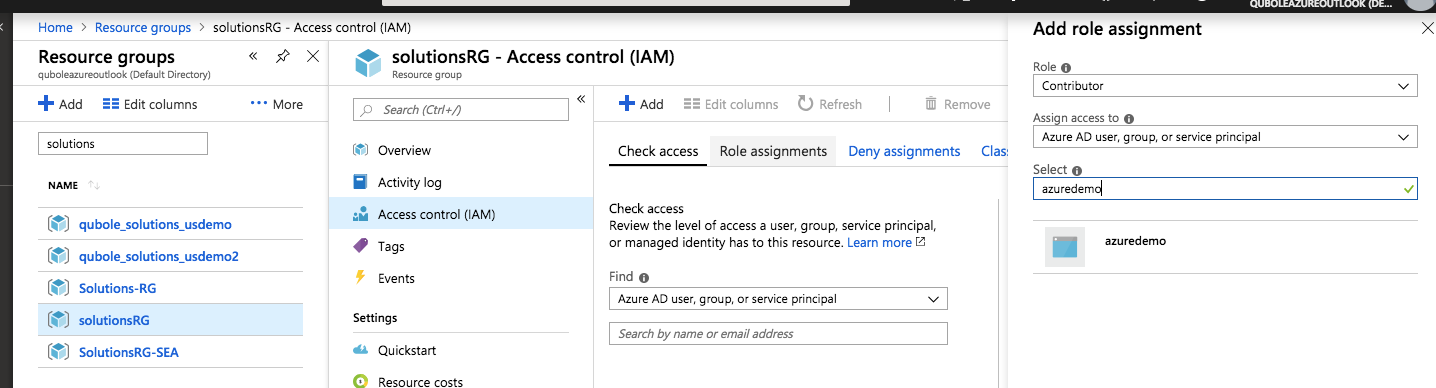Switch to Role assignments tab

click(x=773, y=151)
